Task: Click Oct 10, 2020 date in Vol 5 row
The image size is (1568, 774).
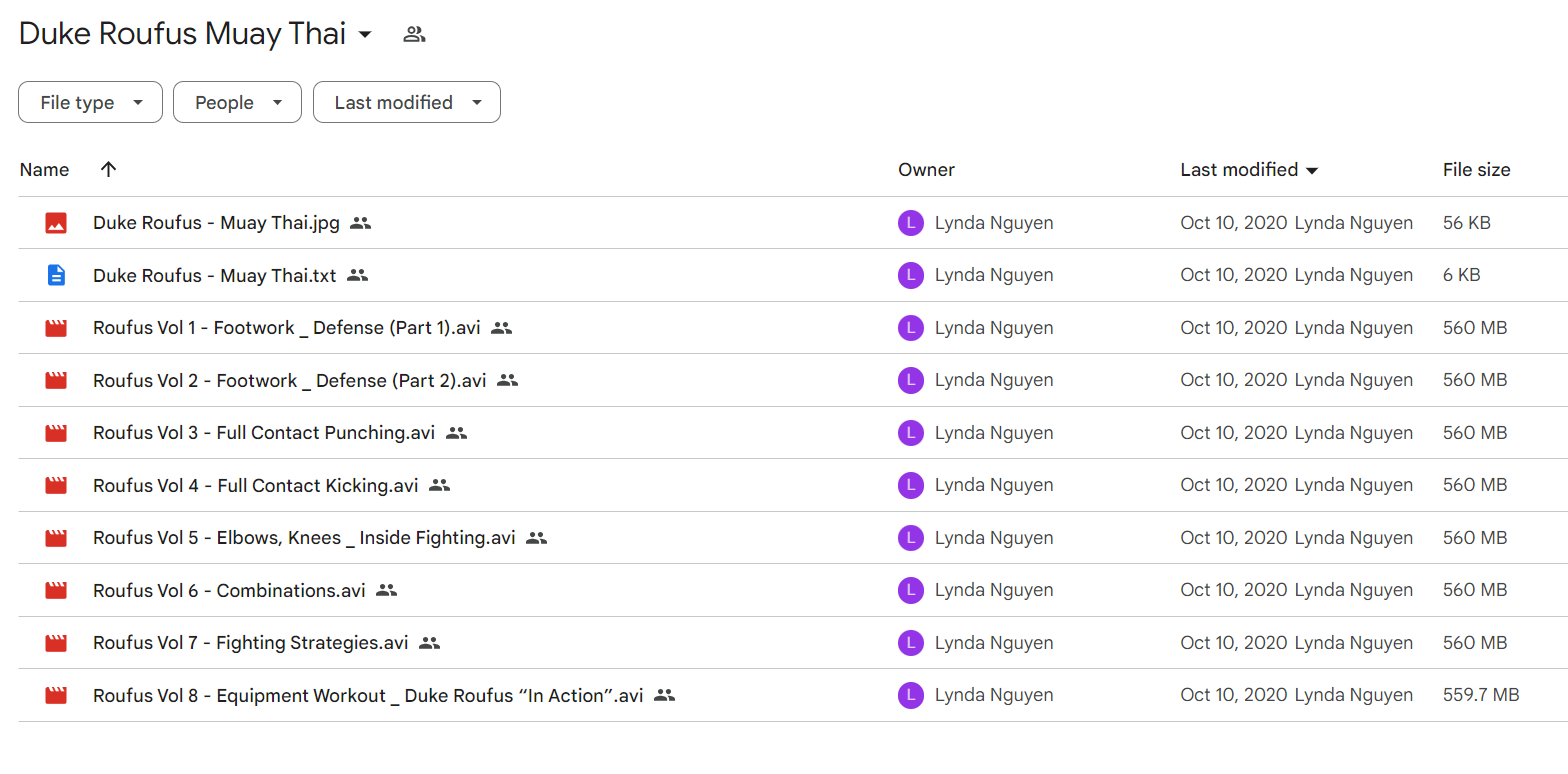Action: click(x=1234, y=538)
